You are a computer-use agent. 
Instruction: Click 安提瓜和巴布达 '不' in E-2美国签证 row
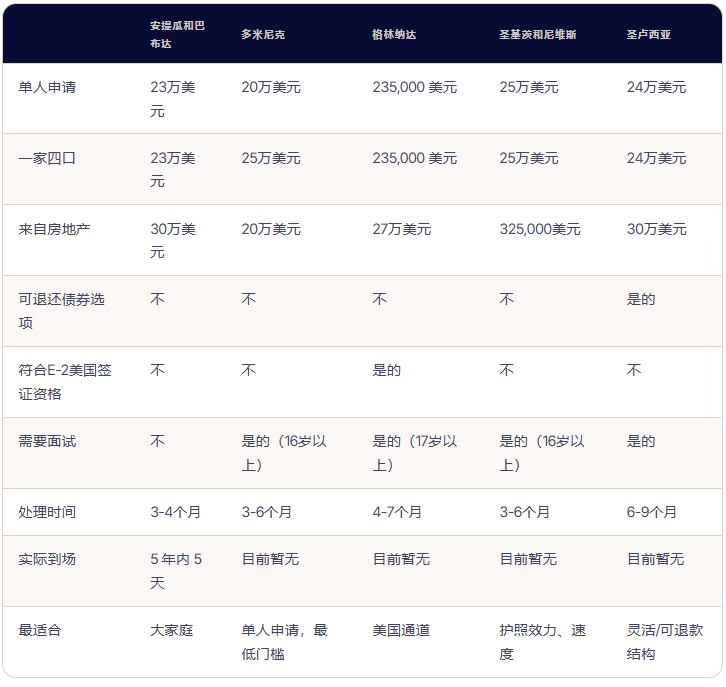pyautogui.click(x=157, y=370)
